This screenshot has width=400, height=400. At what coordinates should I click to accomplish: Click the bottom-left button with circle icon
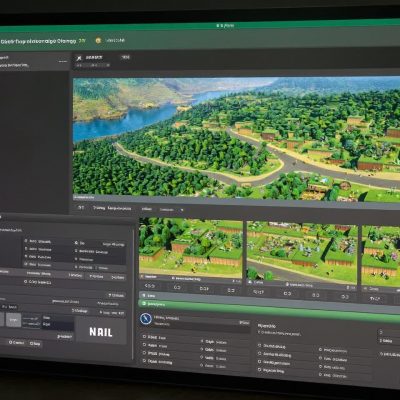tap(16, 342)
